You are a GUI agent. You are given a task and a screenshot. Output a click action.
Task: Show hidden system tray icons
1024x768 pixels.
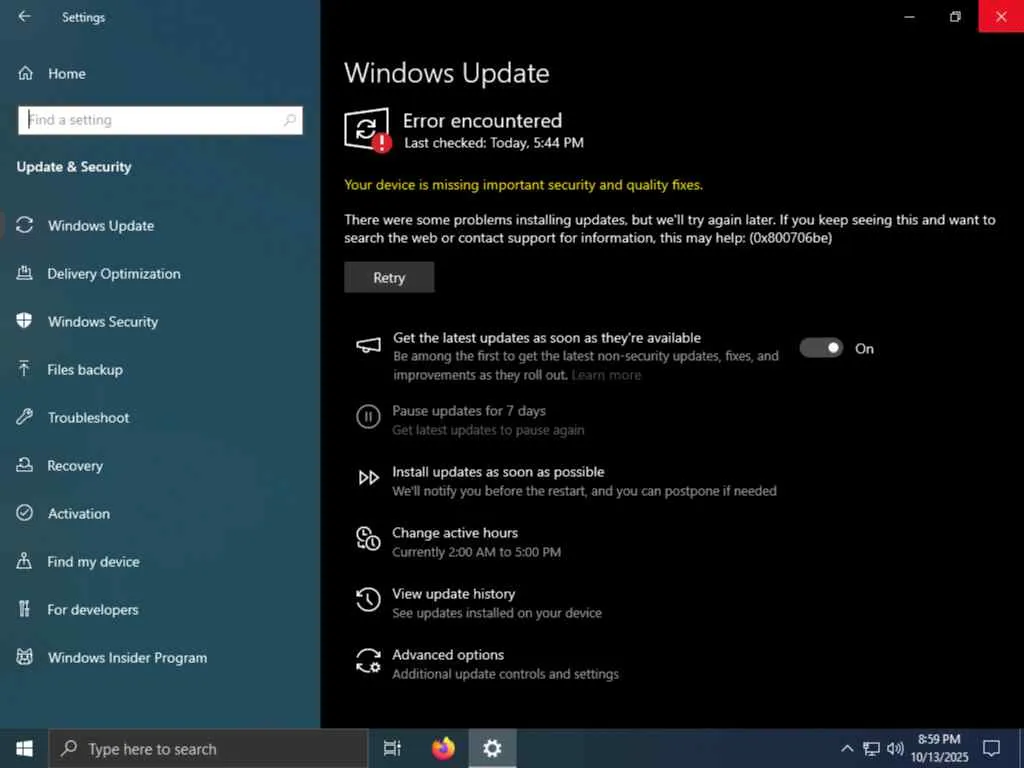847,748
